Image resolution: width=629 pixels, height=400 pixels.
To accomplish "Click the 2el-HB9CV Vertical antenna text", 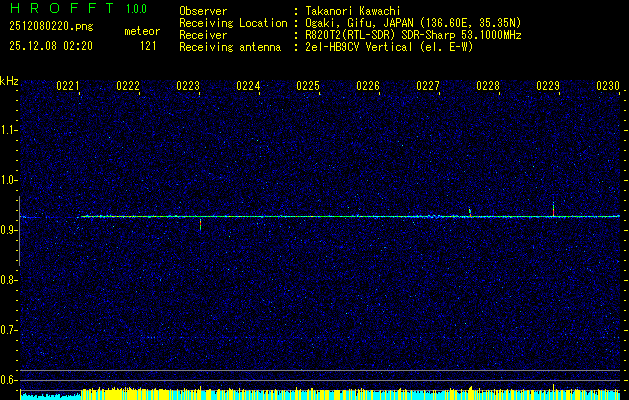I will [x=389, y=45].
